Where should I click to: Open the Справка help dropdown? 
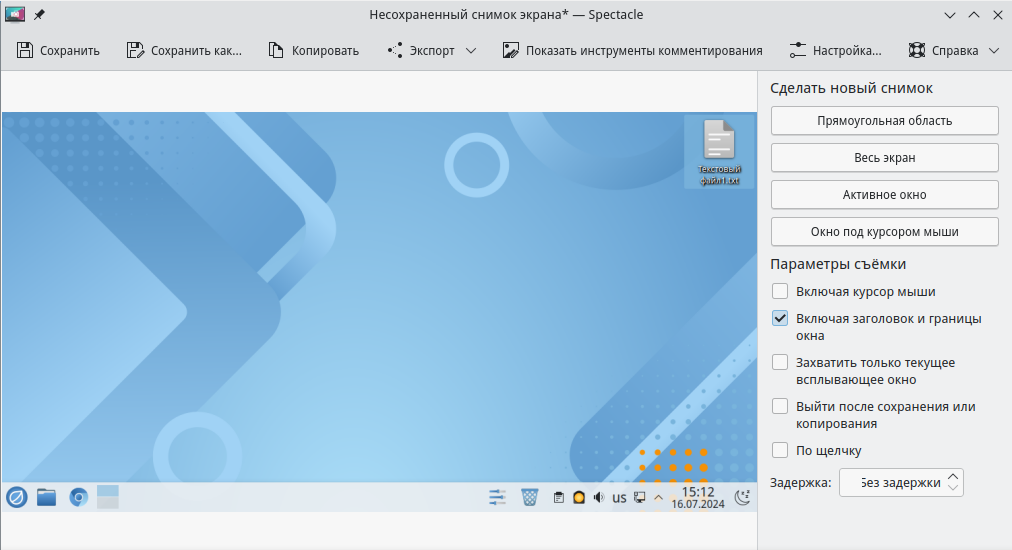953,51
